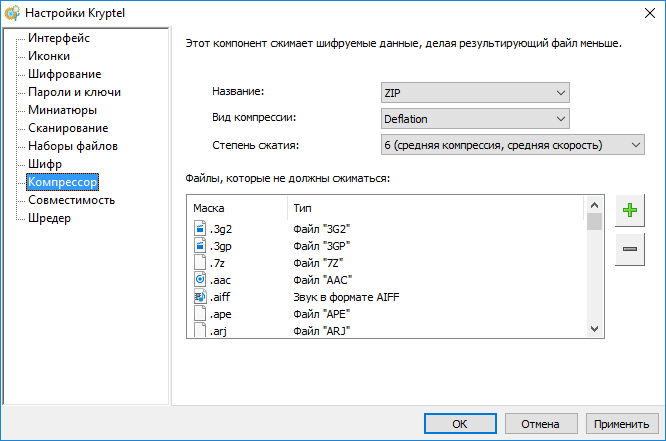This screenshot has height=441, width=666.
Task: Click the file list scrollbar down arrow
Action: [x=594, y=328]
